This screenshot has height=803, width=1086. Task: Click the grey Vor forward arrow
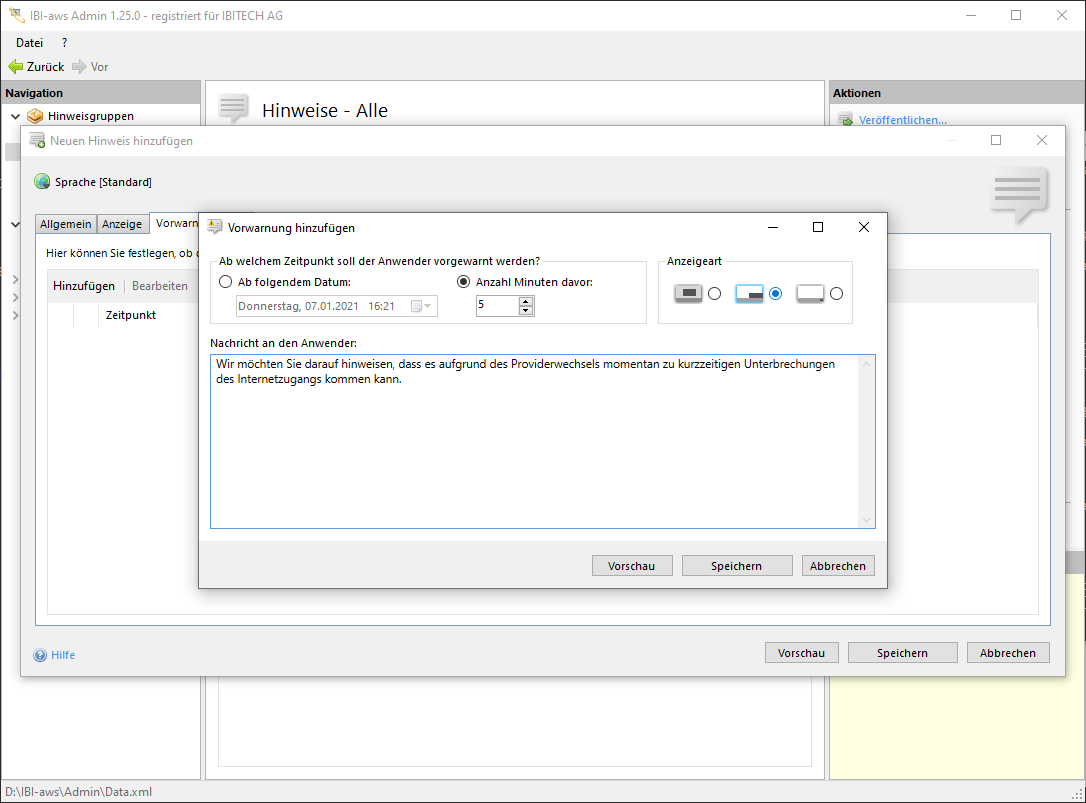click(79, 67)
